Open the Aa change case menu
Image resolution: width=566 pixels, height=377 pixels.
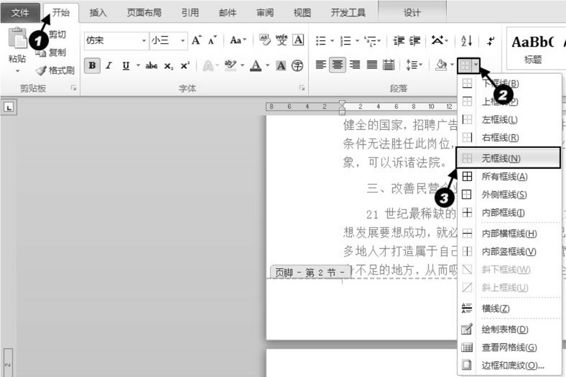238,40
